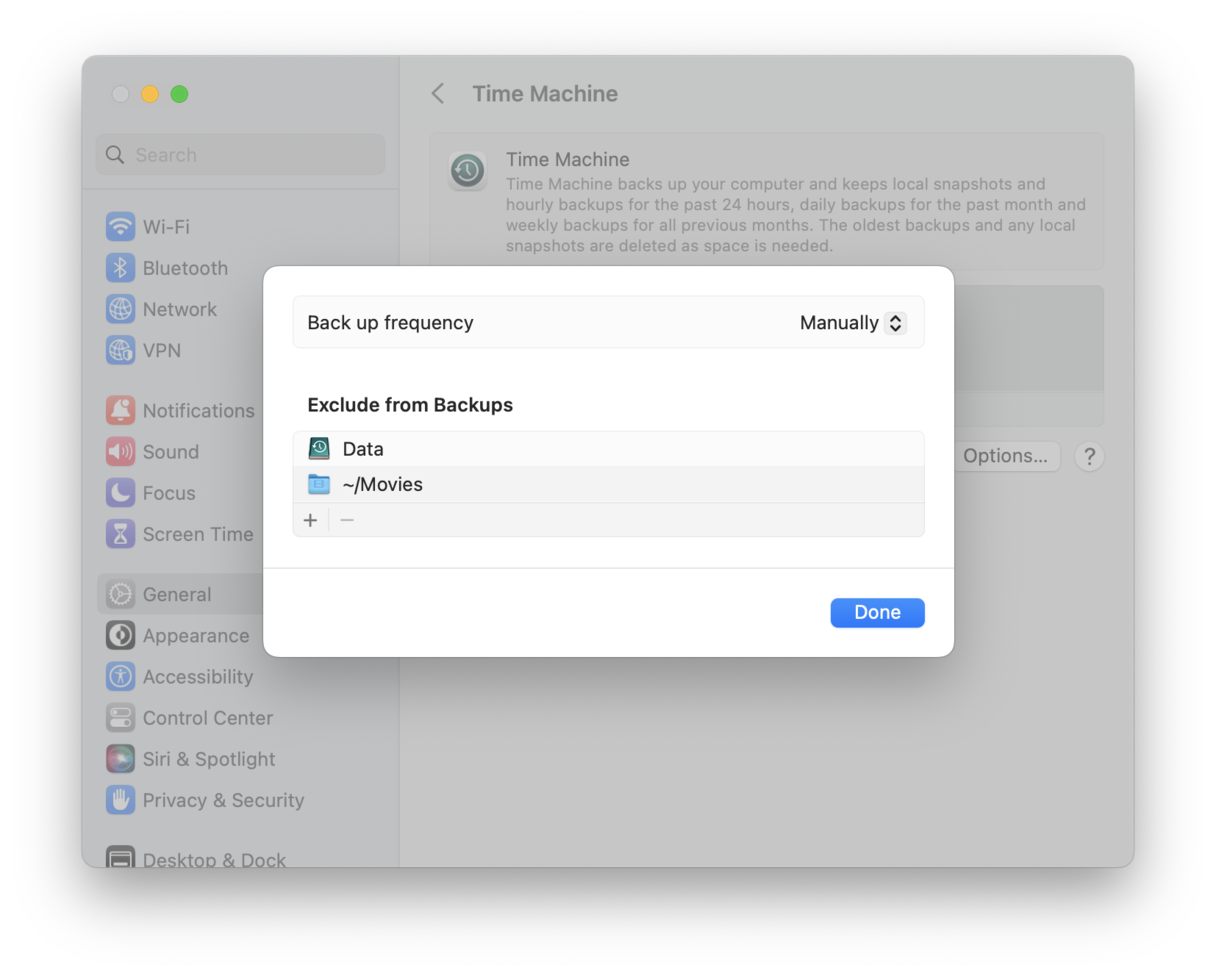Click the Search field in sidebar

240,155
